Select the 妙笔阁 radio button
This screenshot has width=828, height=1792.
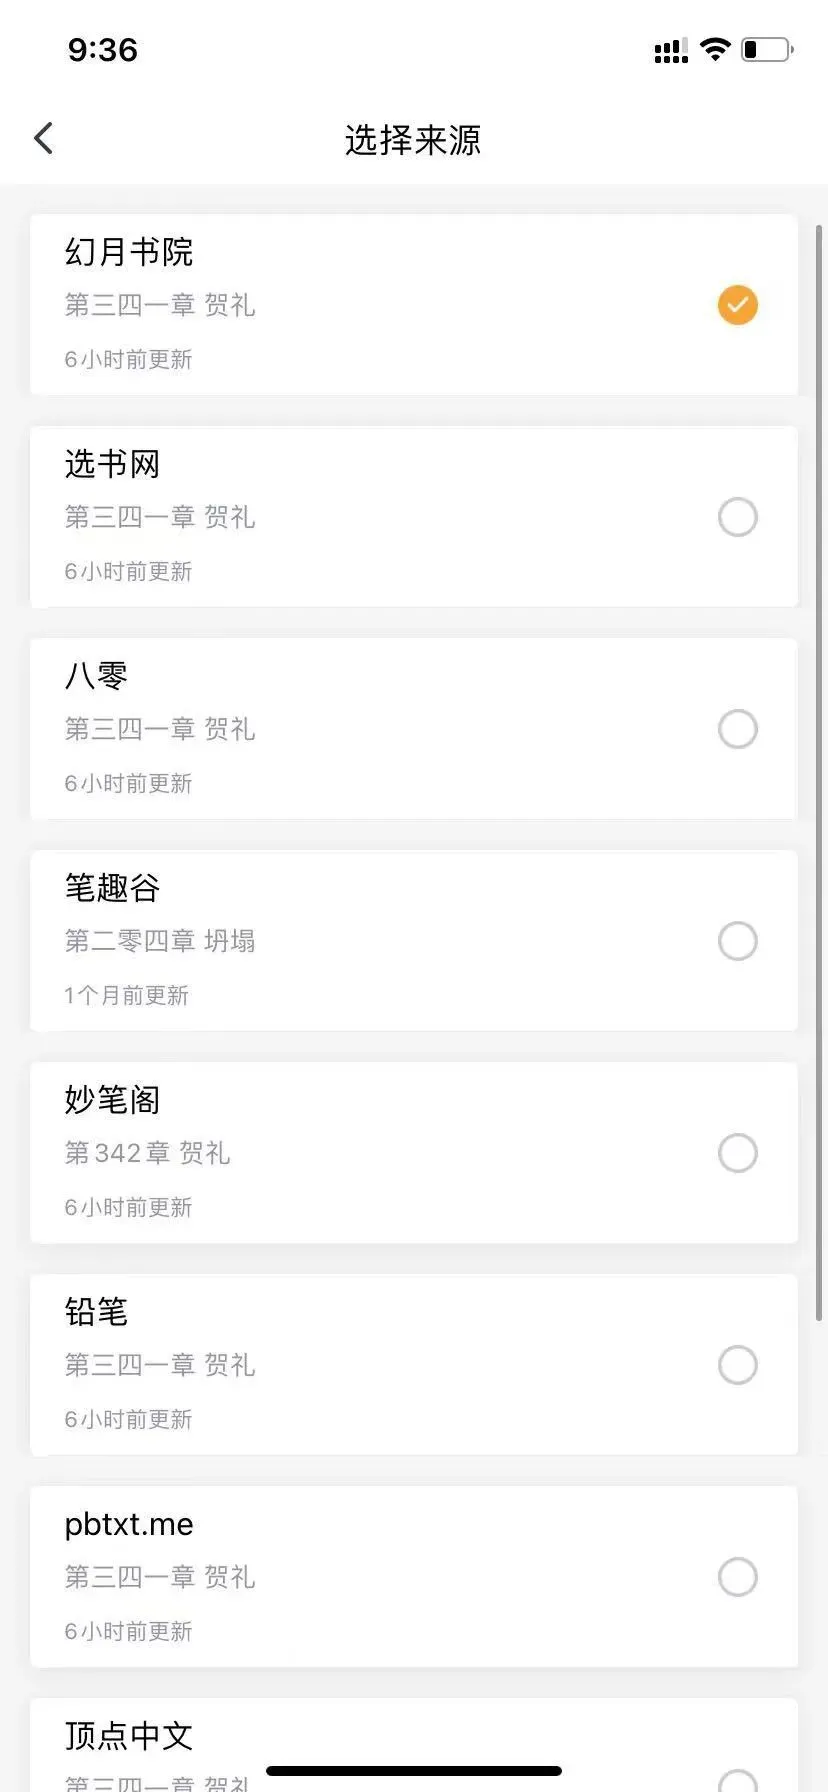pyautogui.click(x=737, y=1153)
